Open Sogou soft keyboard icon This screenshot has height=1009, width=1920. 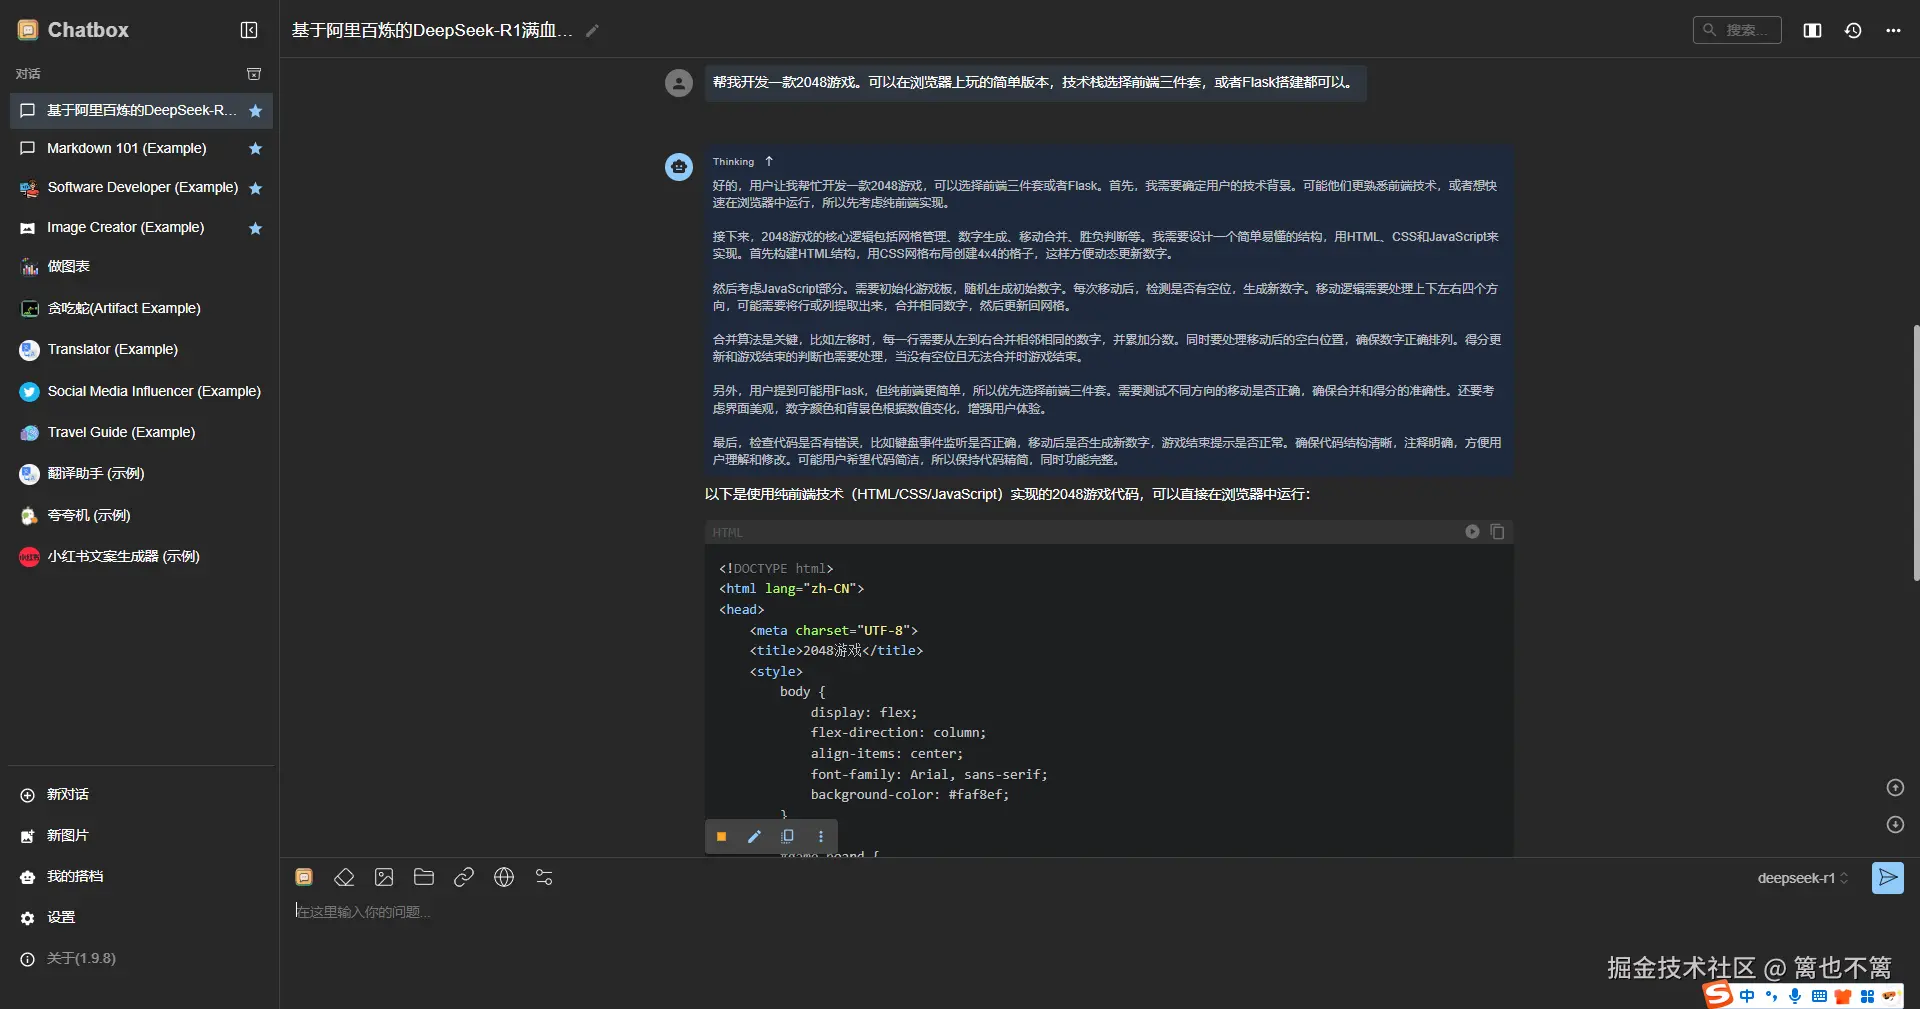(1819, 996)
